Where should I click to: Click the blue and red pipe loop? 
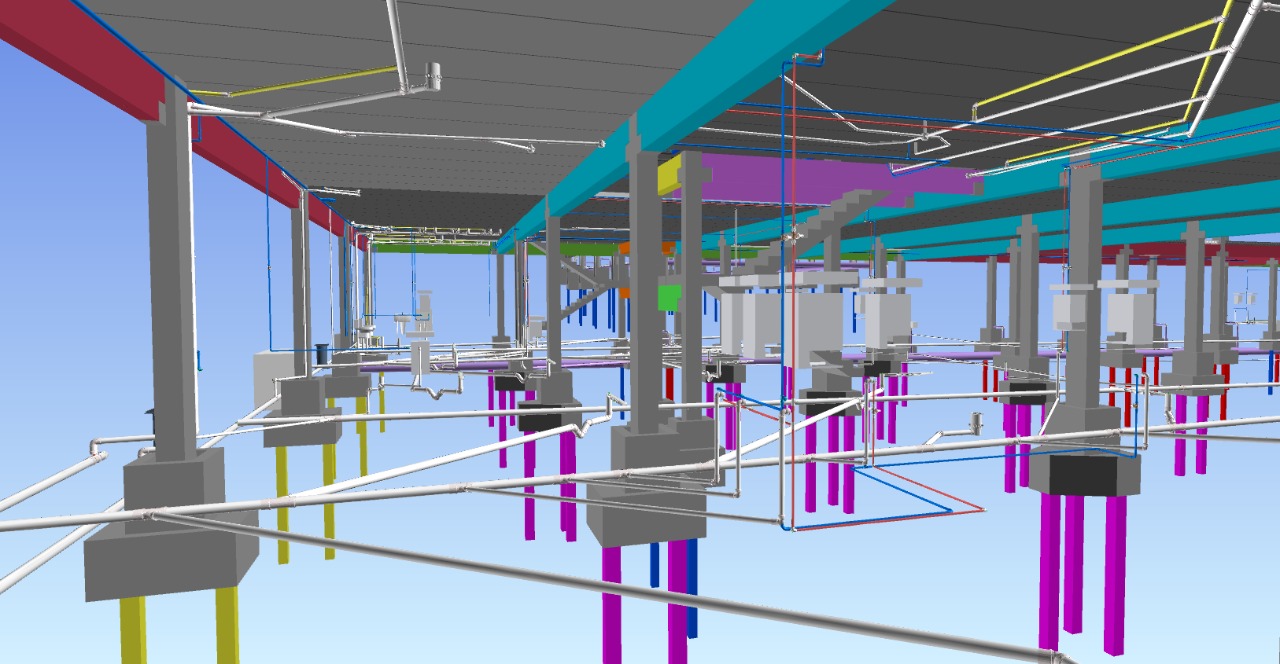(x=900, y=497)
